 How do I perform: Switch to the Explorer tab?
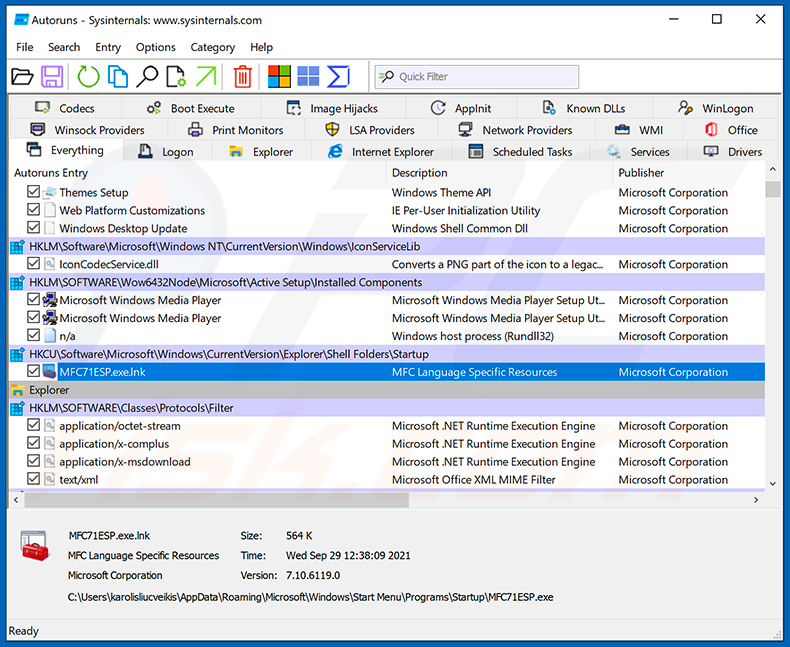(261, 152)
